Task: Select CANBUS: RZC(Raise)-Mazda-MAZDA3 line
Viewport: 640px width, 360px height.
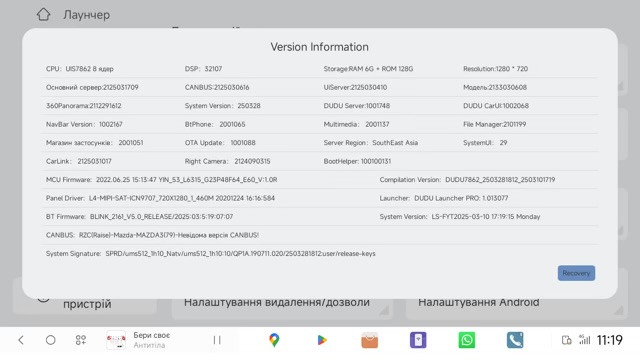Action: pyautogui.click(x=152, y=235)
